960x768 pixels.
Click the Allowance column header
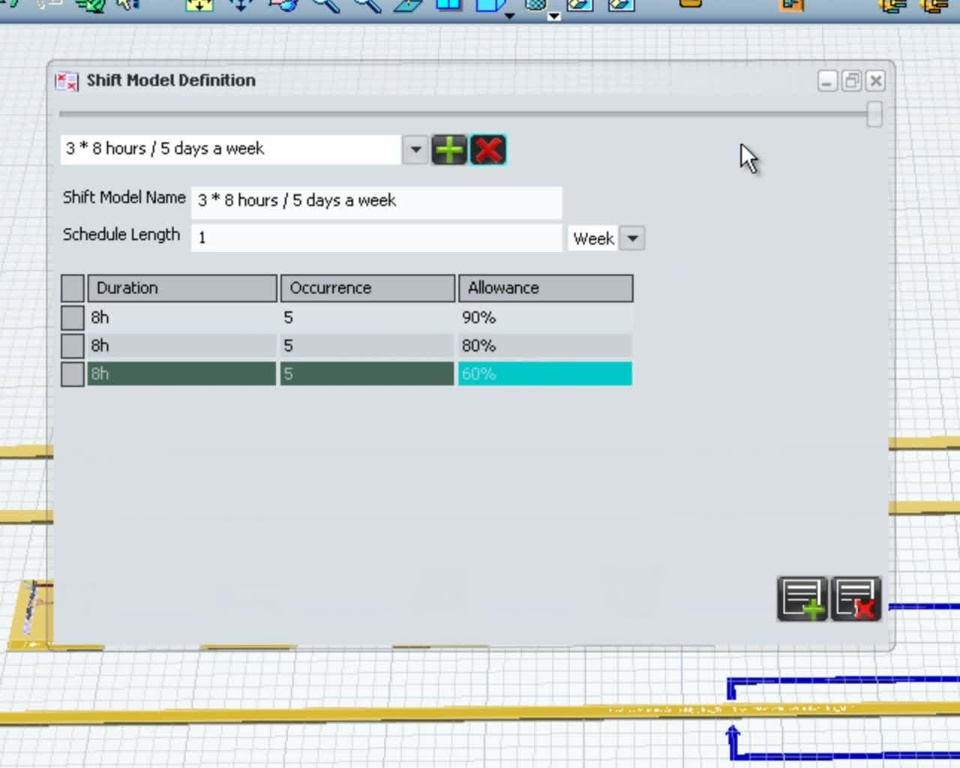click(546, 288)
